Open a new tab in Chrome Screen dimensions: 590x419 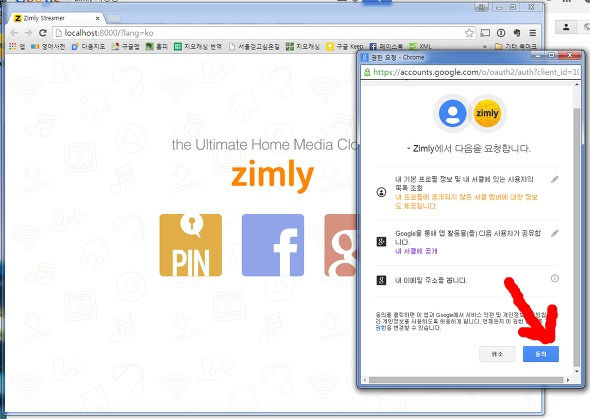coord(114,18)
